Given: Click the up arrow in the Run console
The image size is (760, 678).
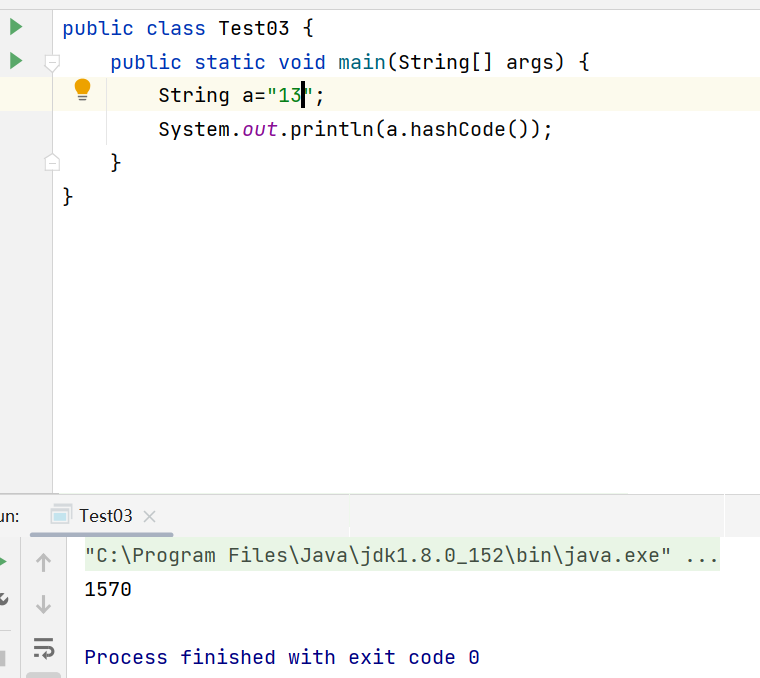Looking at the screenshot, I should pos(43,563).
